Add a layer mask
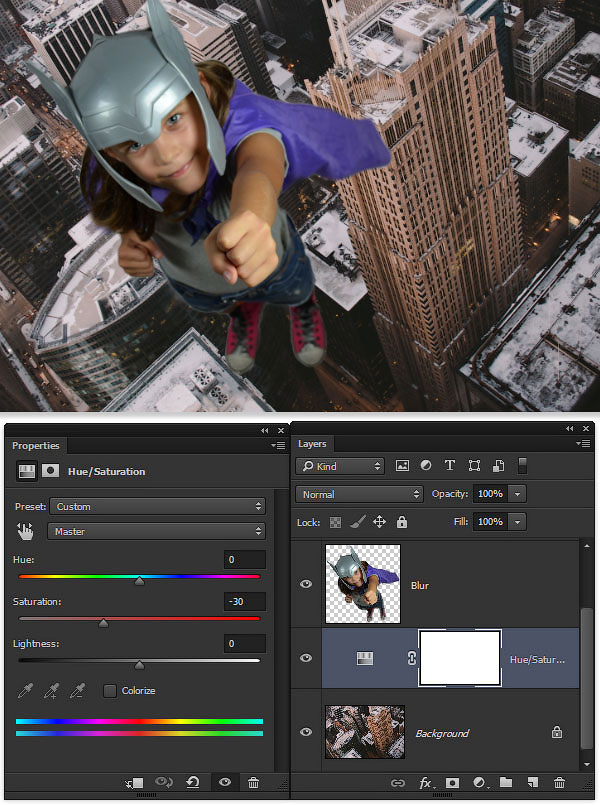The image size is (600, 805). tap(452, 782)
